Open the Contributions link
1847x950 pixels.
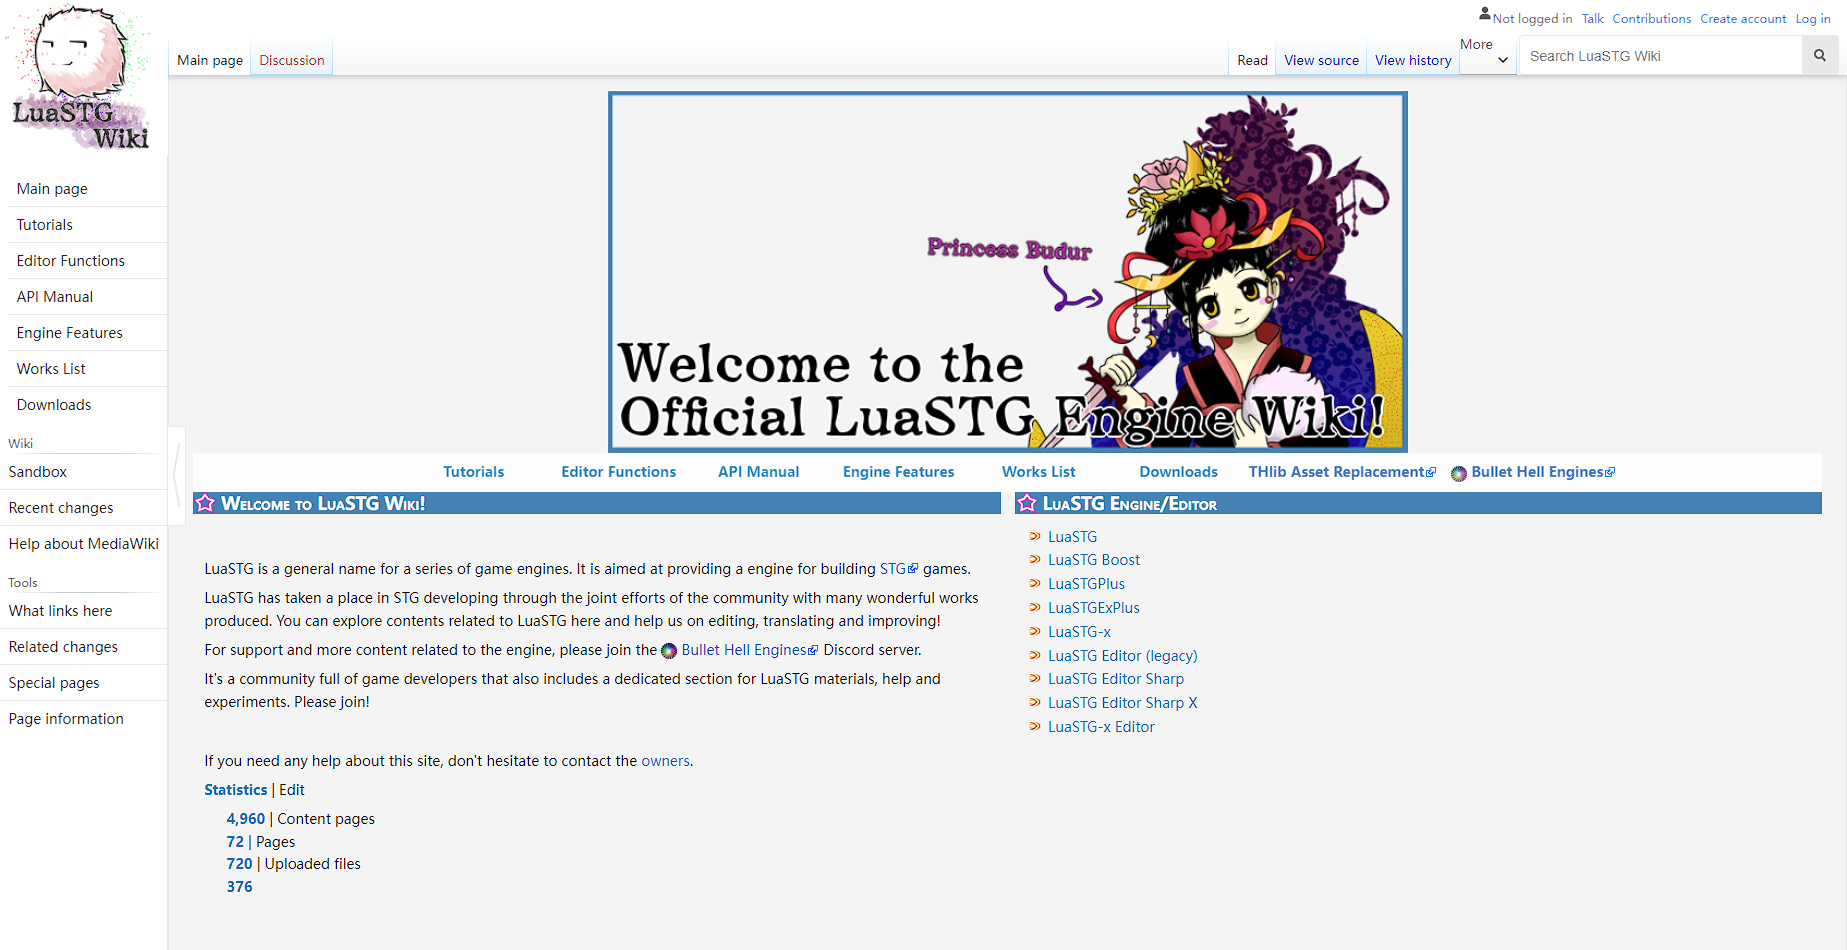pos(1651,18)
